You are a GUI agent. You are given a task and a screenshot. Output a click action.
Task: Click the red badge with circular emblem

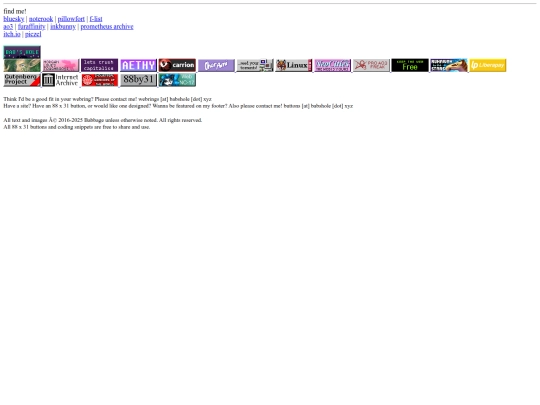point(100,80)
